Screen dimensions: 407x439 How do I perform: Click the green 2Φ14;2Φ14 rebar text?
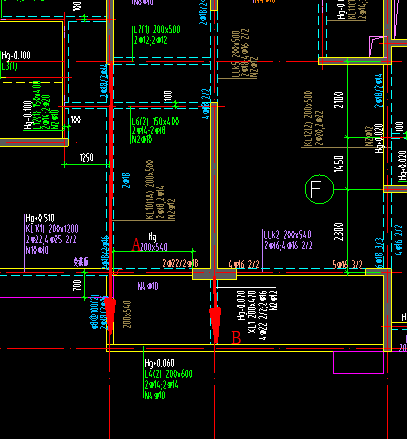[x=161, y=384]
